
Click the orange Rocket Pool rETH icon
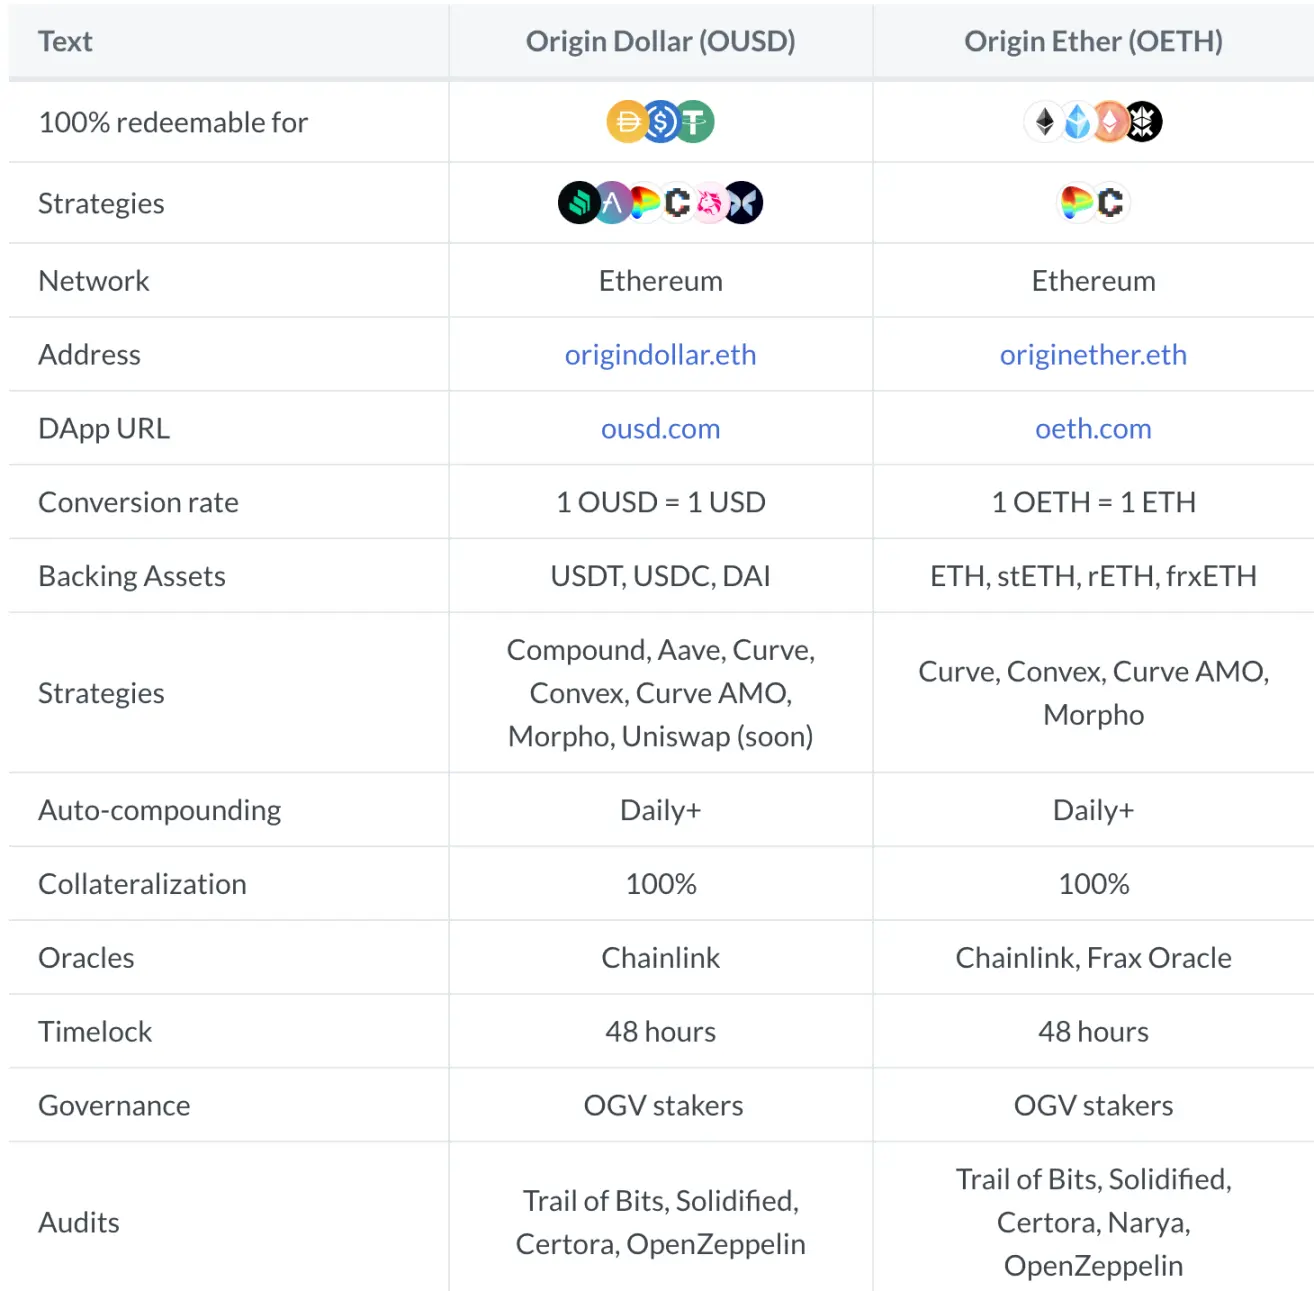point(1110,122)
